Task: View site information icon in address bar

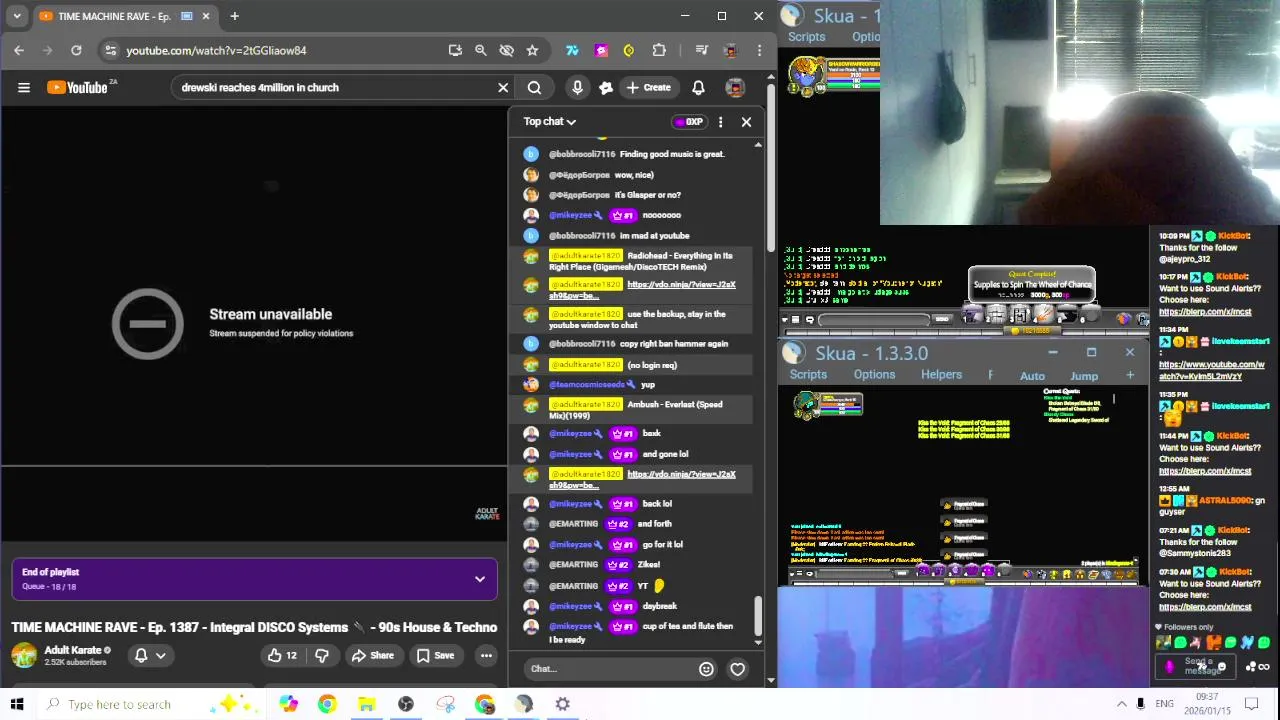Action: click(110, 50)
